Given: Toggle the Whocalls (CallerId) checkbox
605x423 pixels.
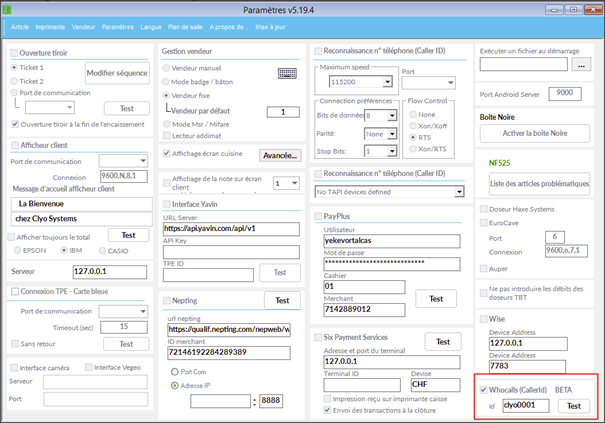Looking at the screenshot, I should [x=483, y=390].
